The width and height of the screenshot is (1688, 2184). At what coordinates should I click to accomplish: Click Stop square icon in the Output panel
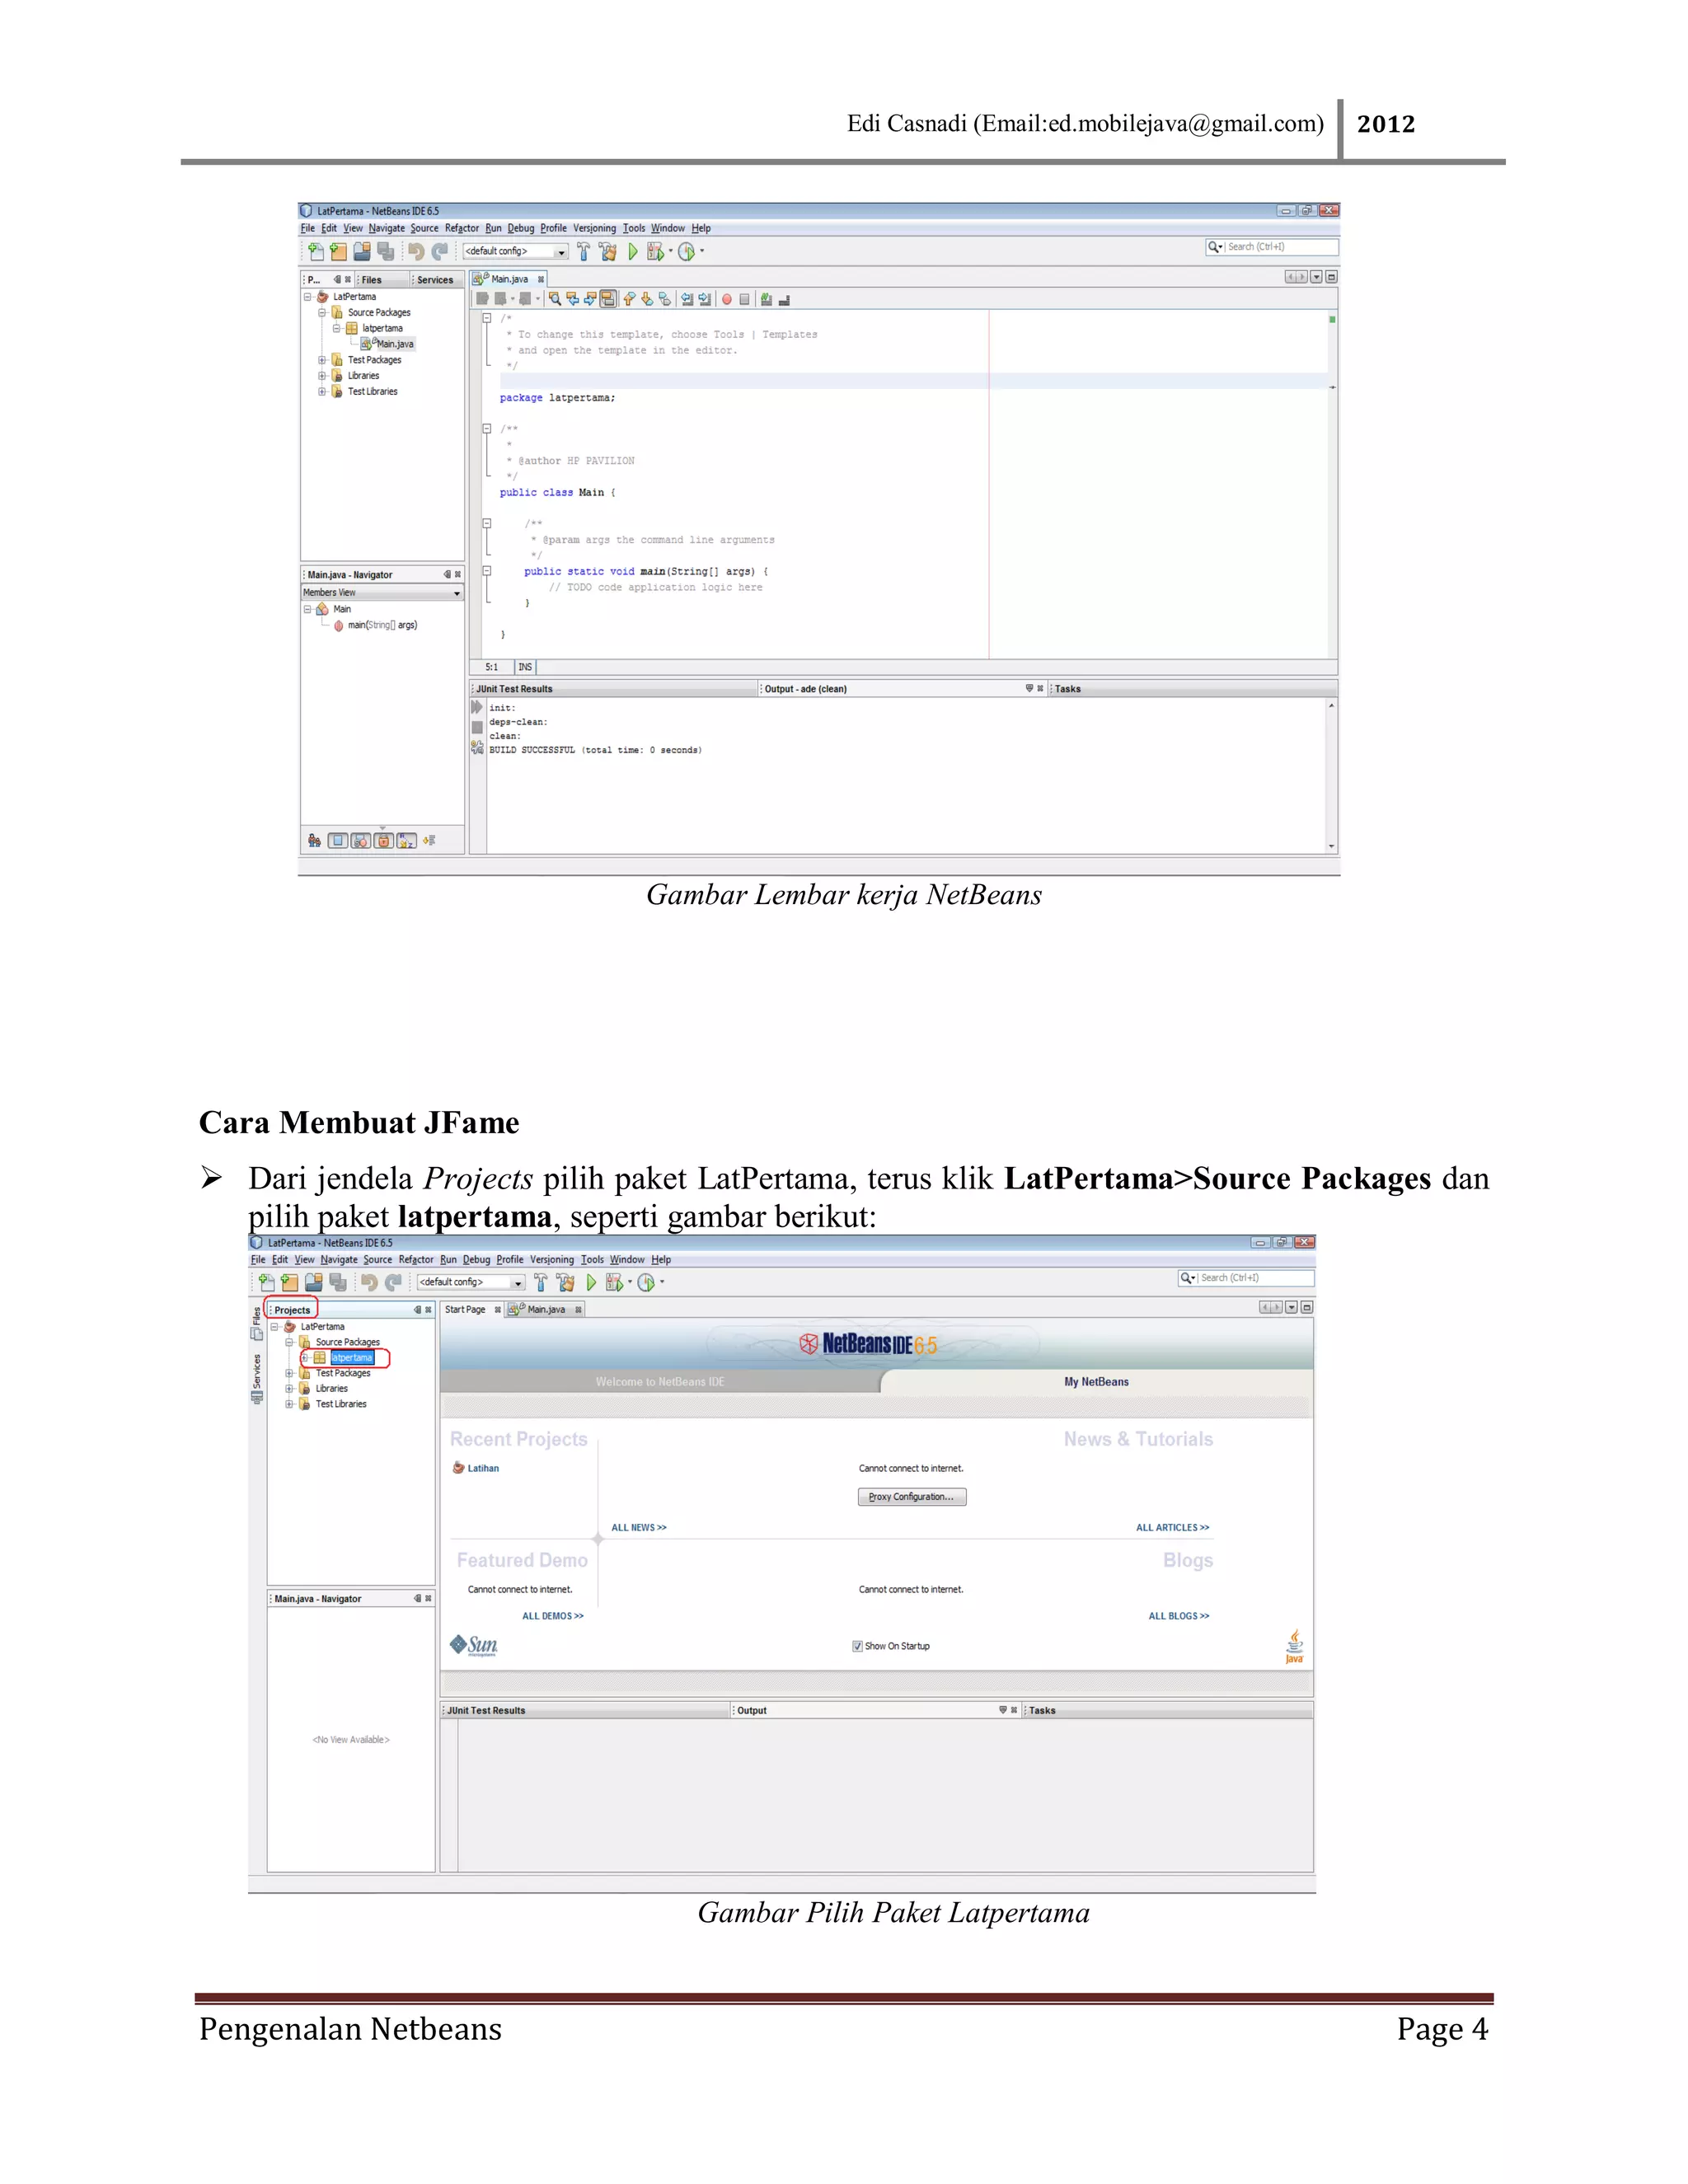pos(477,727)
